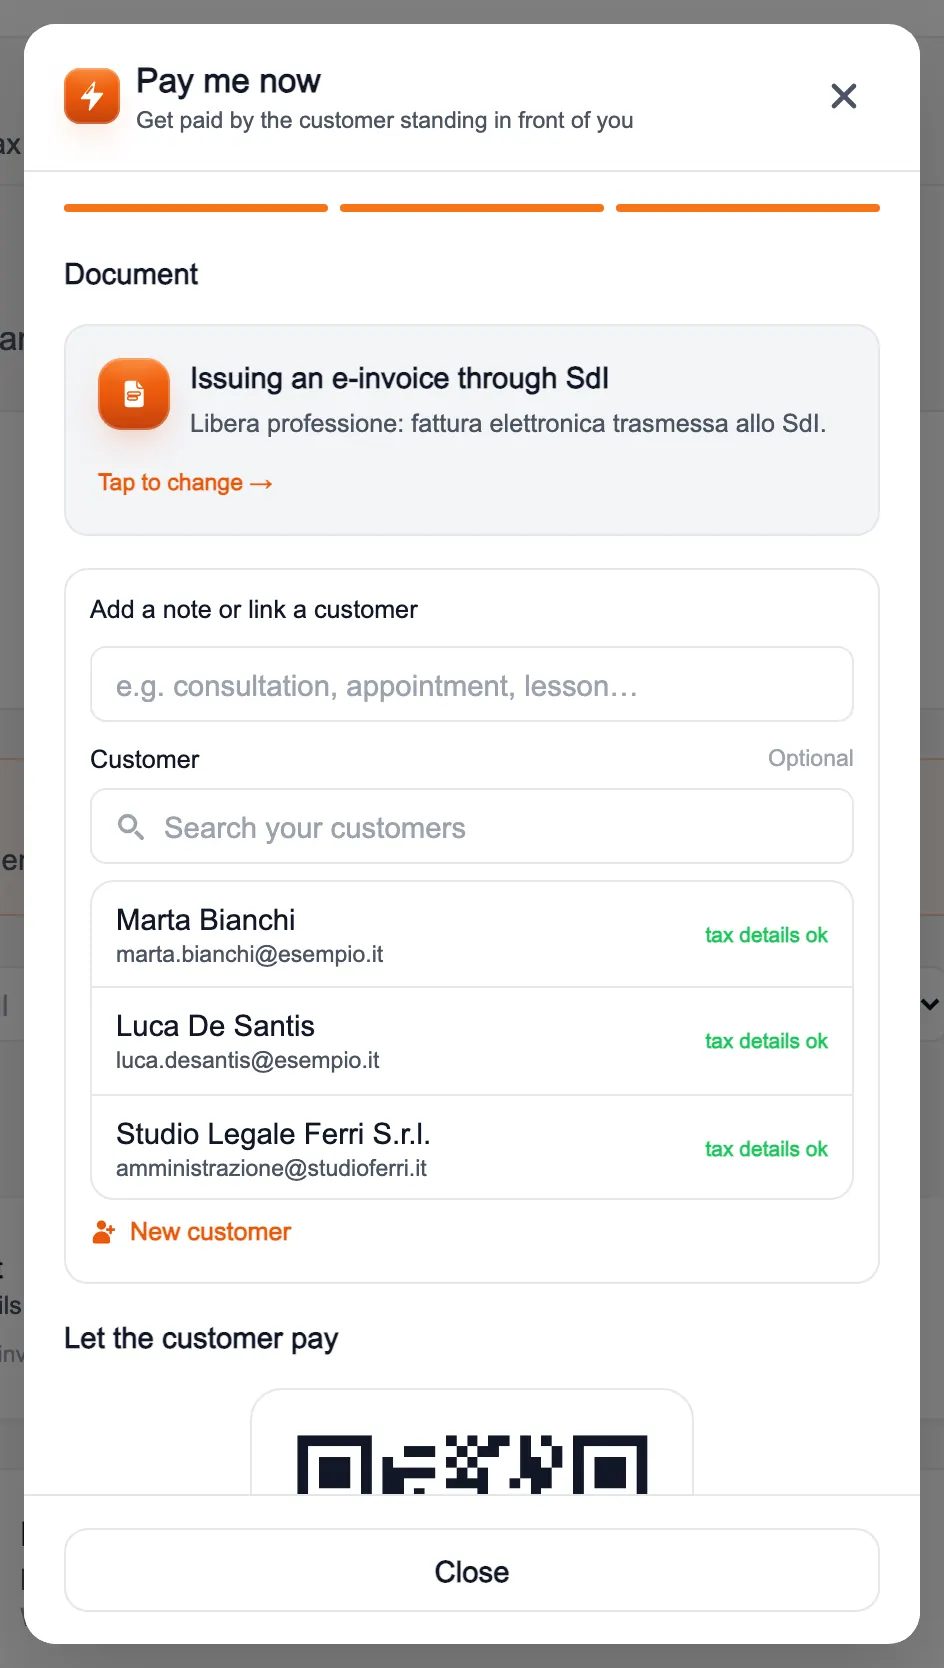Tap to change the document type
This screenshot has width=944, height=1668.
pyautogui.click(x=185, y=483)
